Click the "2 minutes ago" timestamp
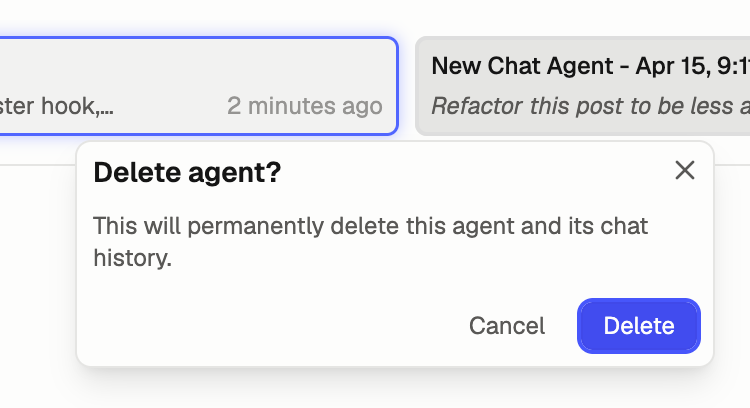 [304, 105]
